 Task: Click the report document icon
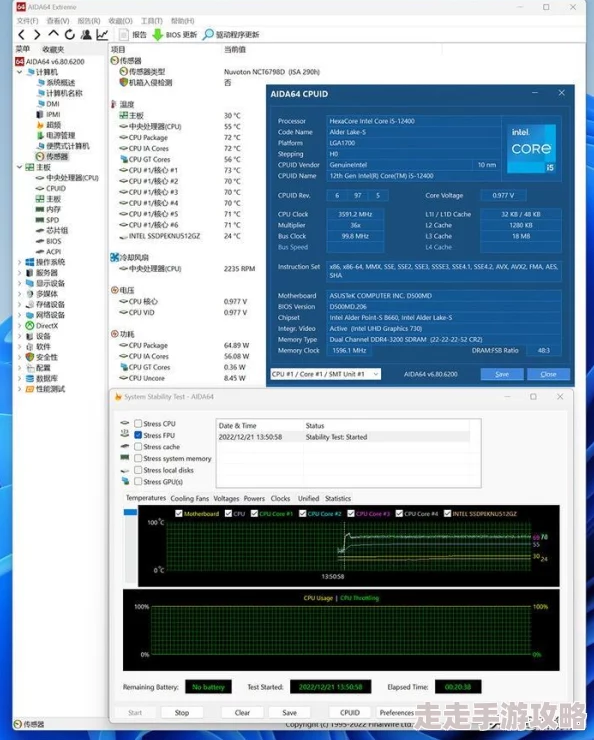124,34
